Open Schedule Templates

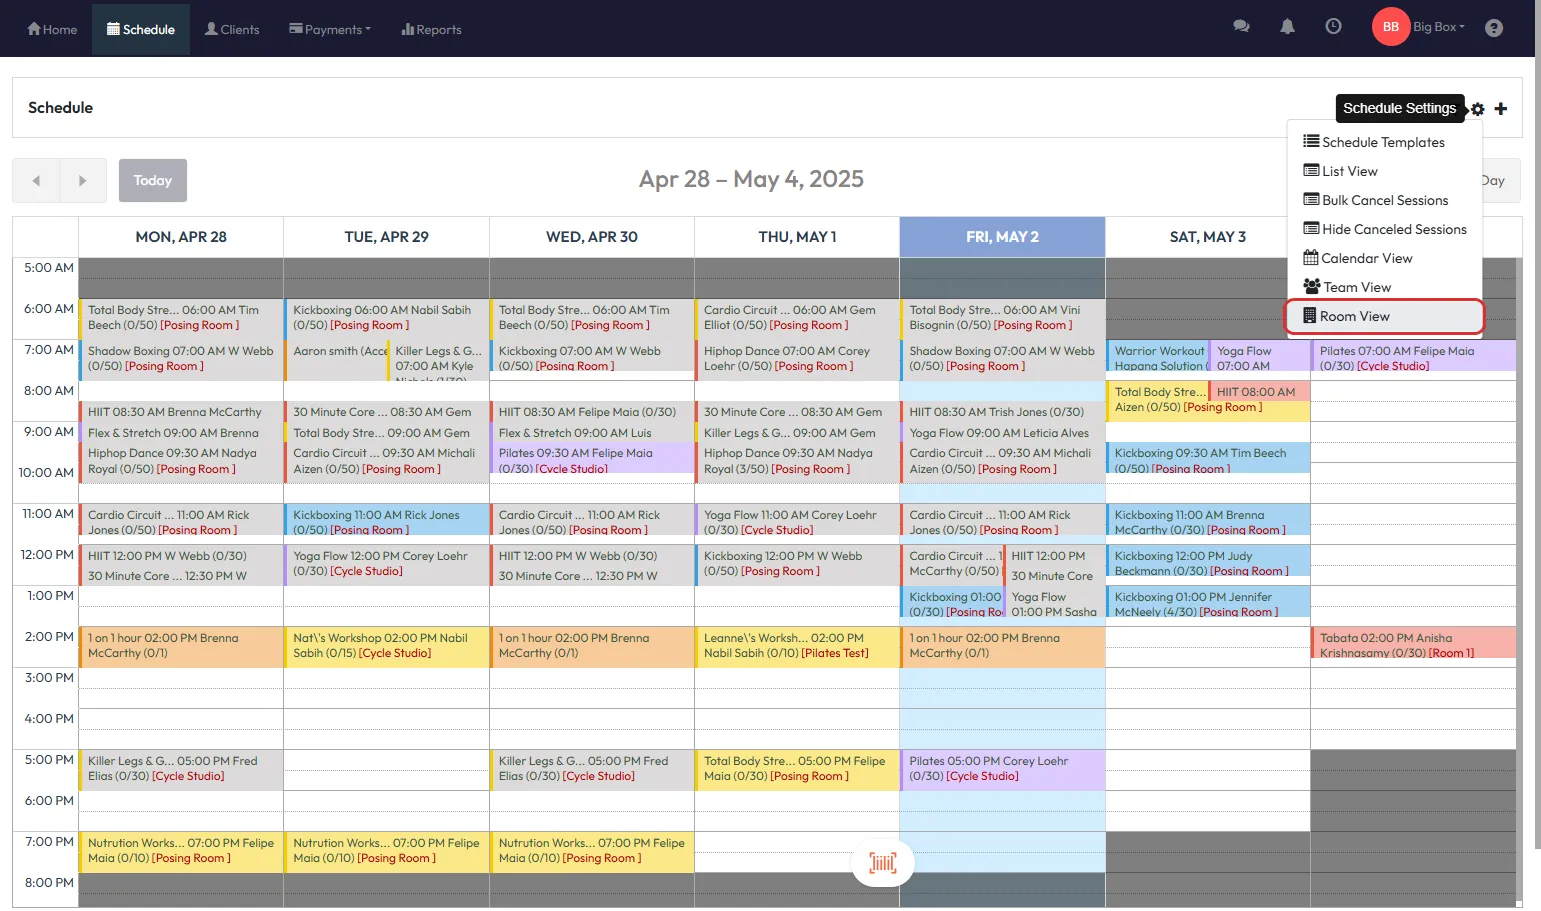1382,142
